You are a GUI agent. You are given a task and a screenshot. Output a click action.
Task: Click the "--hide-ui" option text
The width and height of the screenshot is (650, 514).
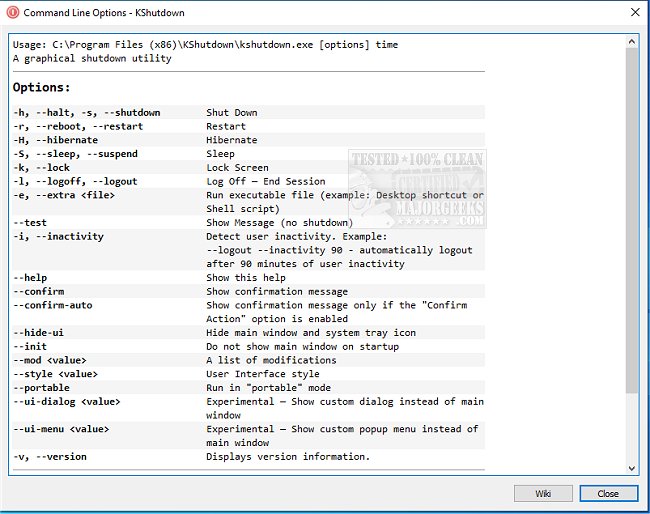(39, 332)
